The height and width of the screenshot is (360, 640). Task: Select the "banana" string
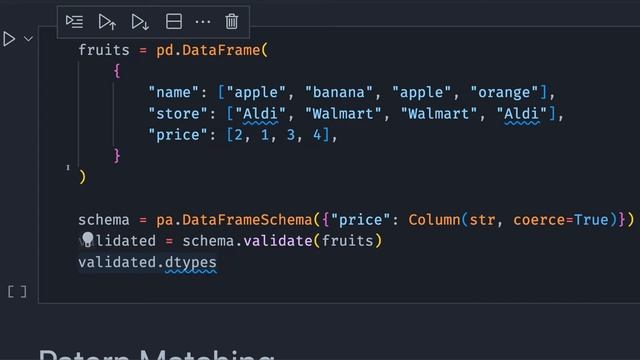point(338,92)
